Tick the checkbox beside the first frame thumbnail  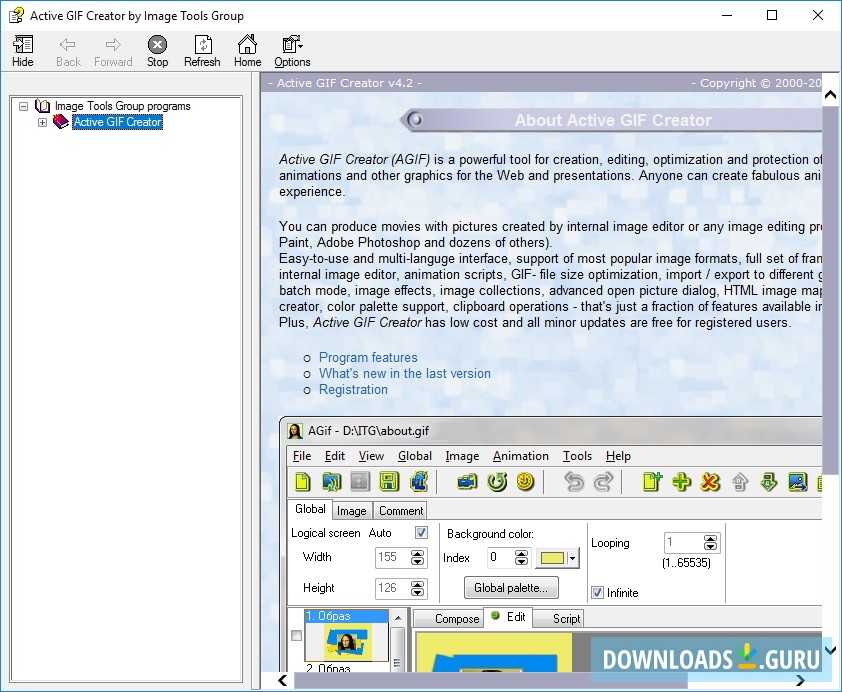pyautogui.click(x=295, y=635)
